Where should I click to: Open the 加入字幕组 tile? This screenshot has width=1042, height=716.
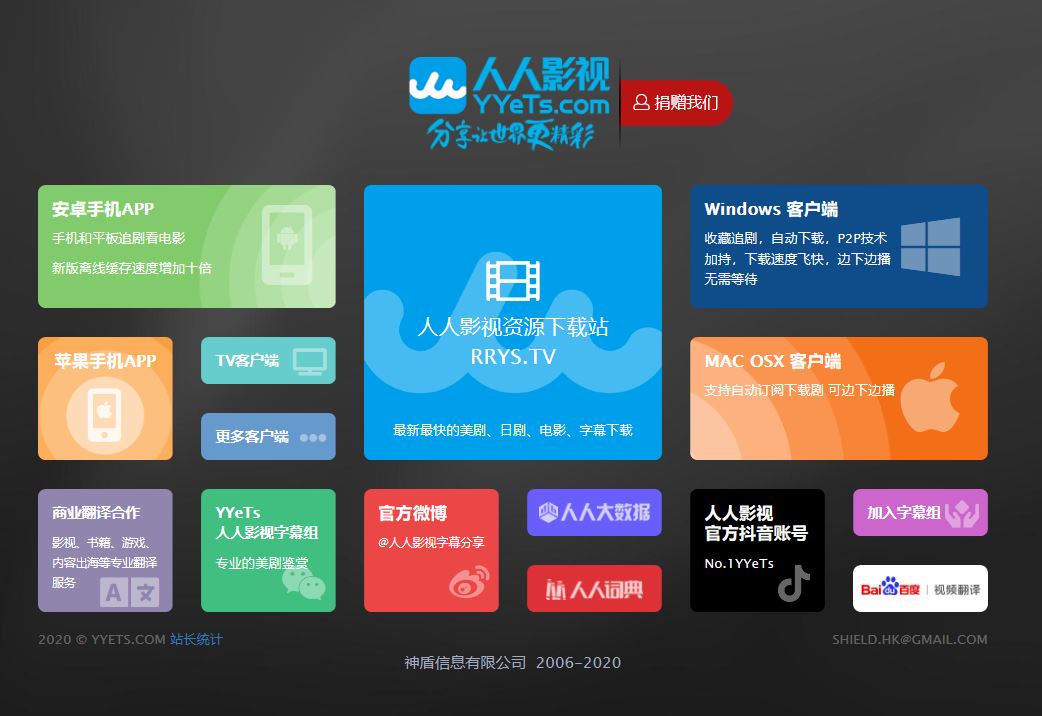tap(920, 513)
